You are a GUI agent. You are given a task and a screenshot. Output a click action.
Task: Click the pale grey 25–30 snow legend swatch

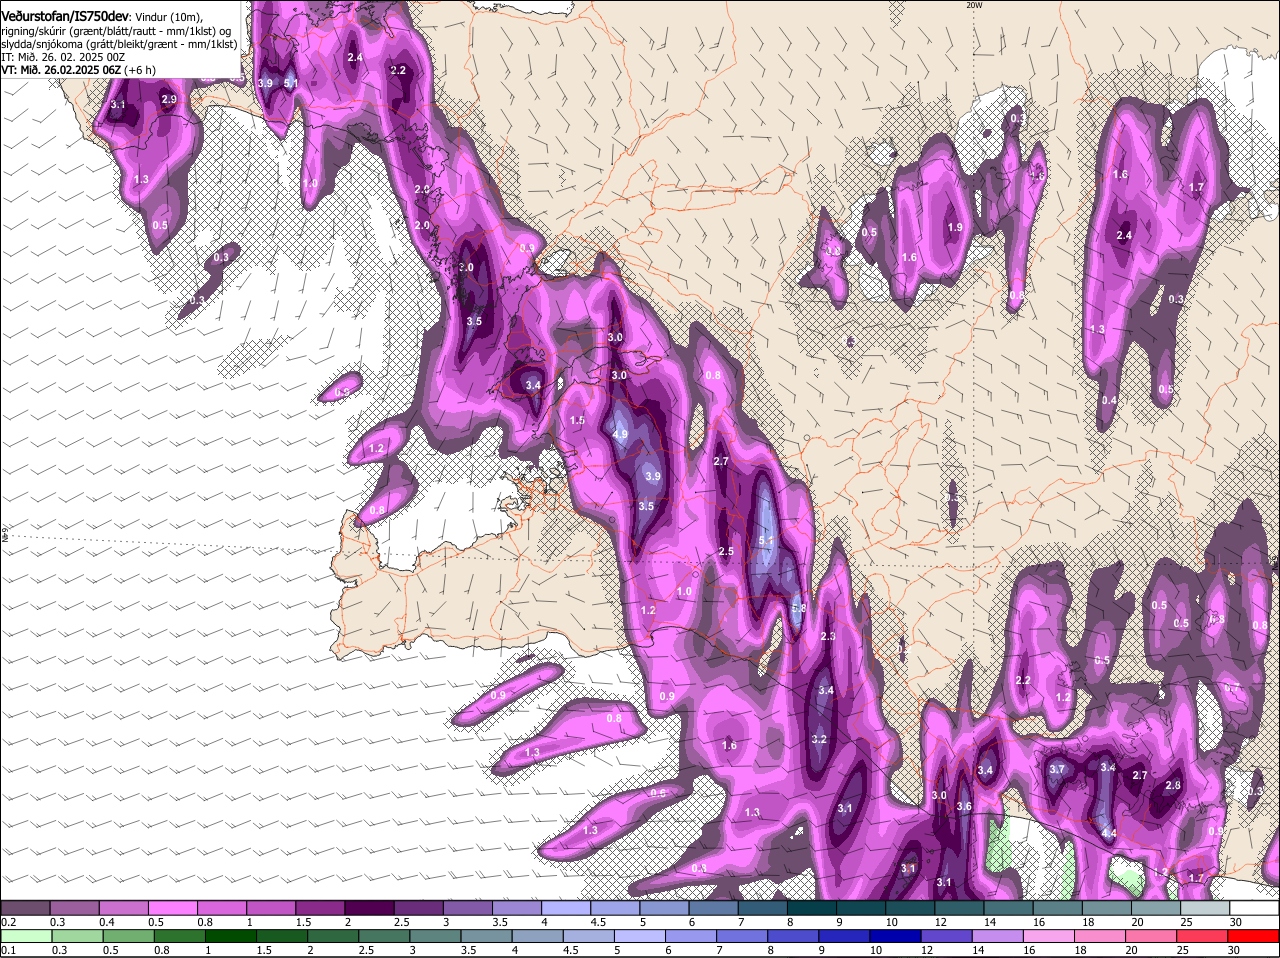(x=1206, y=907)
